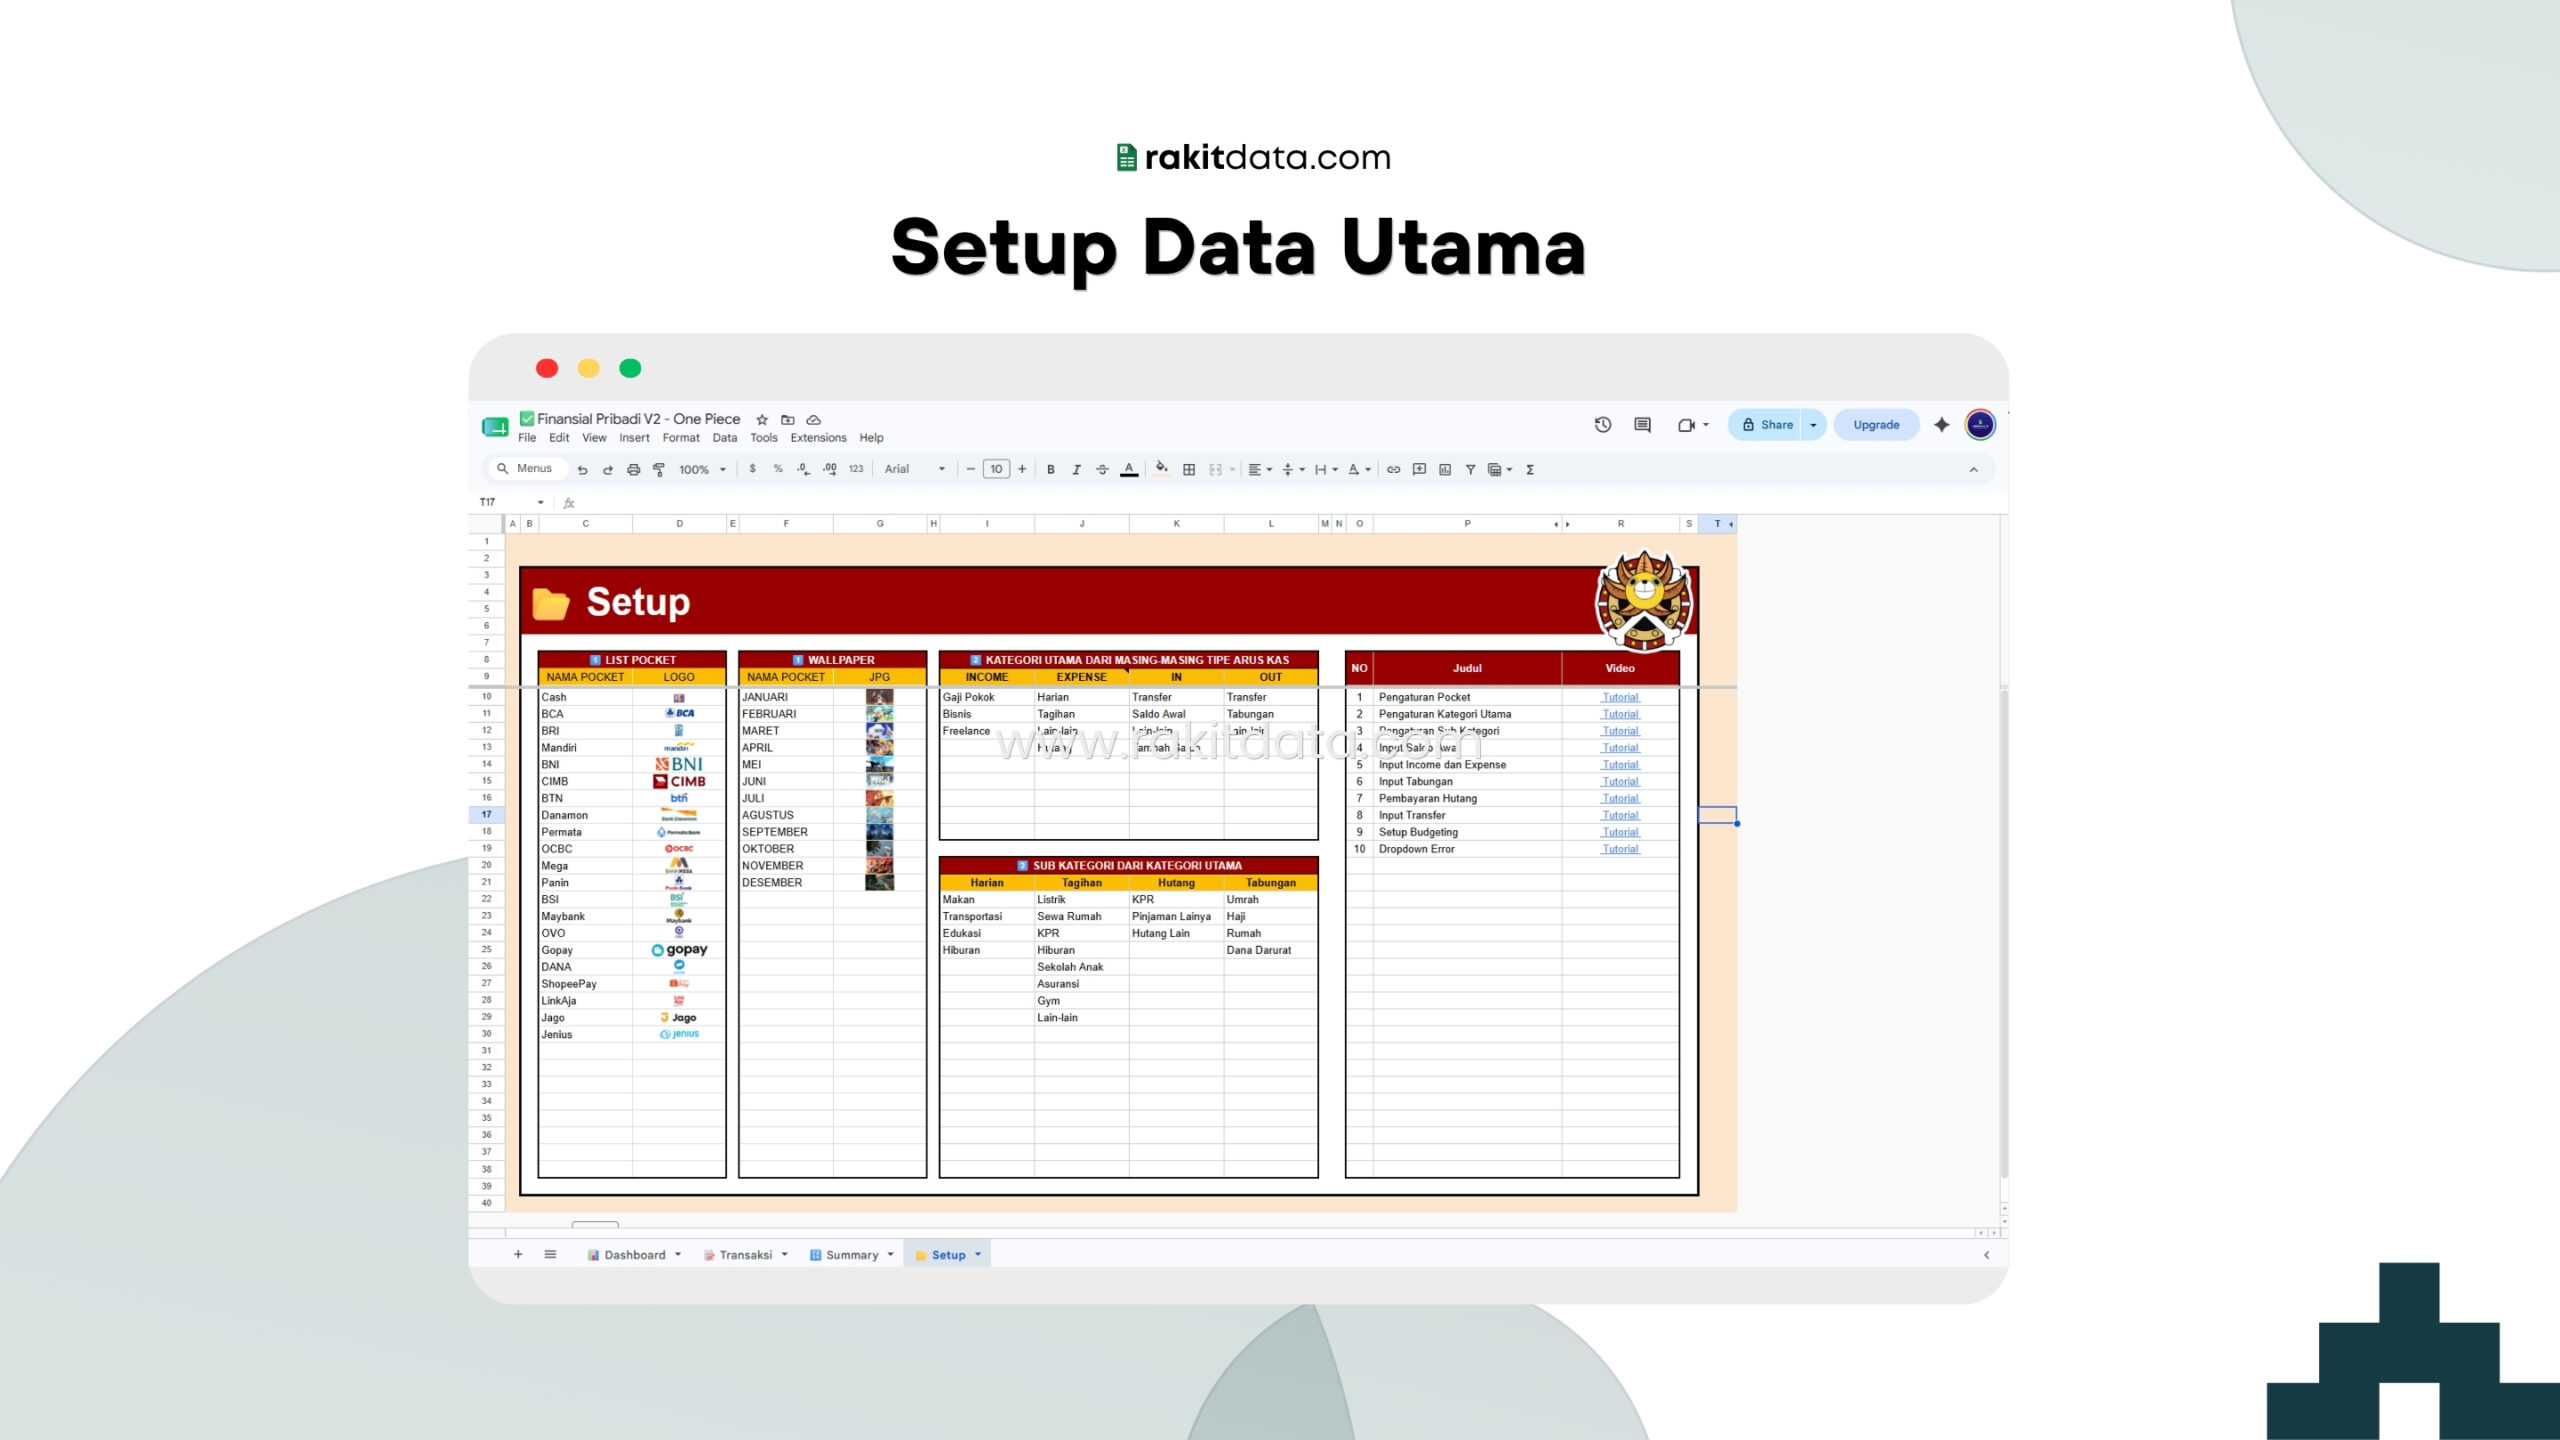Viewport: 2560px width, 1440px height.
Task: Print the spreadsheet using the printer icon
Action: pyautogui.click(x=633, y=470)
